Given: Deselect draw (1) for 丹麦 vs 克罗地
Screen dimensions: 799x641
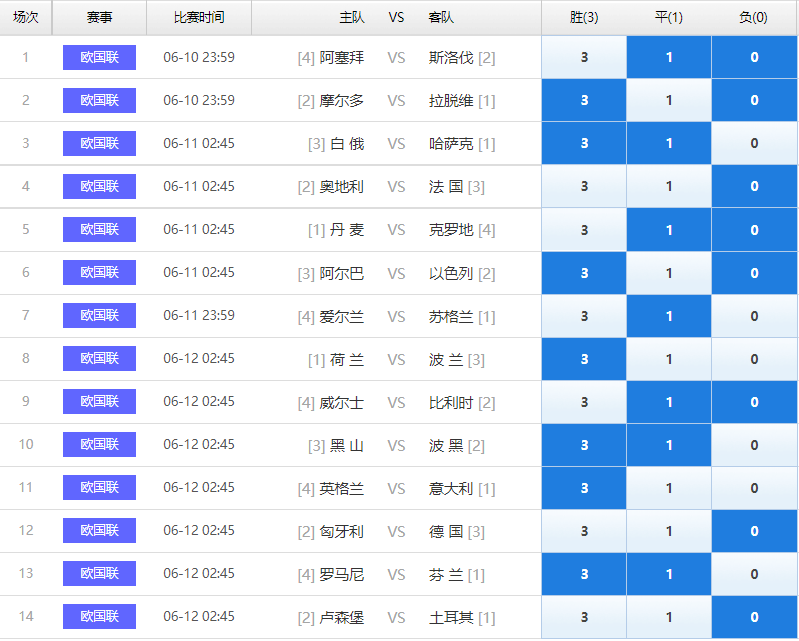Looking at the screenshot, I should pos(669,230).
